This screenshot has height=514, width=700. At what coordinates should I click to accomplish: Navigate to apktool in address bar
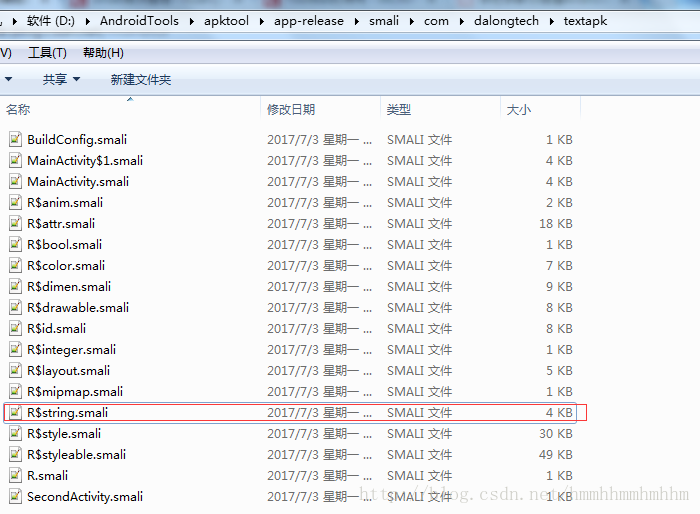[x=226, y=21]
